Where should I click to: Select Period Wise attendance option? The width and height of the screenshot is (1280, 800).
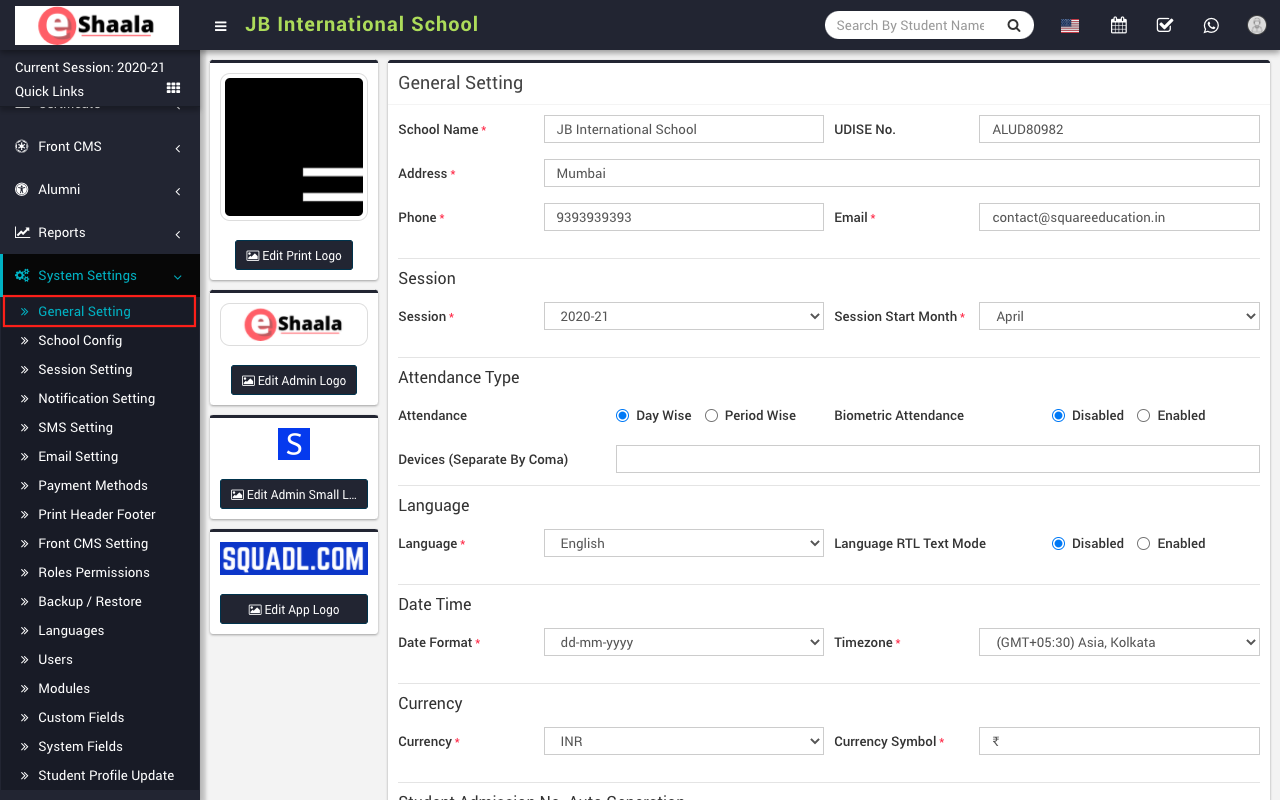(712, 416)
